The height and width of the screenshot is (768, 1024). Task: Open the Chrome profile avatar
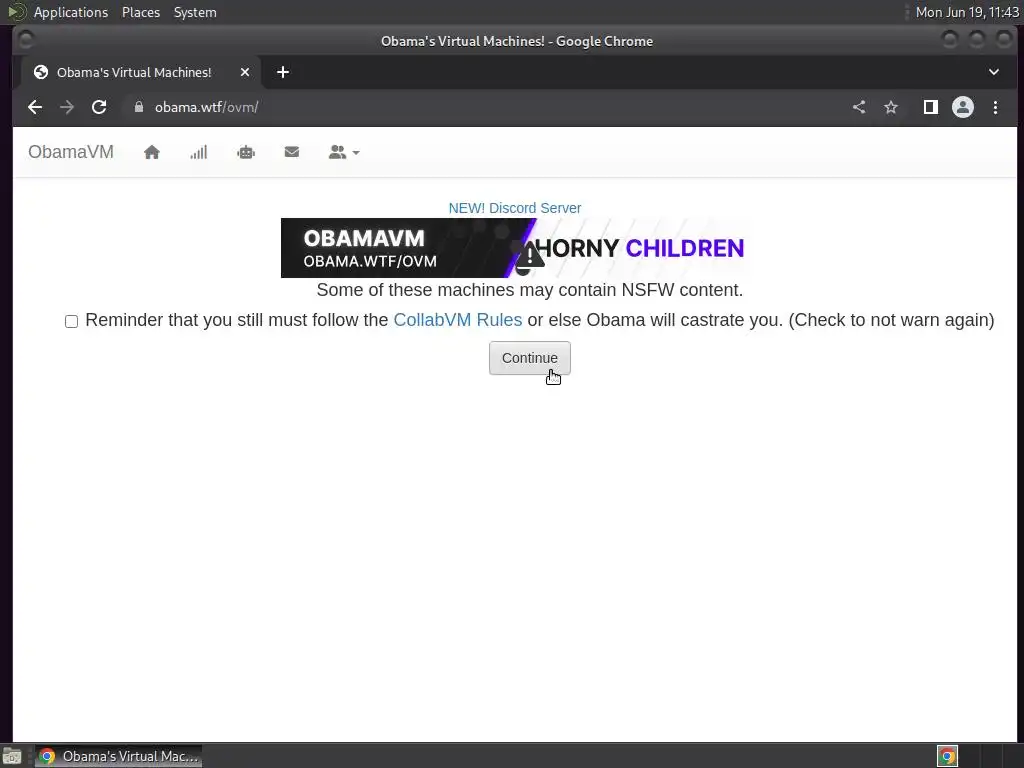pyautogui.click(x=963, y=107)
